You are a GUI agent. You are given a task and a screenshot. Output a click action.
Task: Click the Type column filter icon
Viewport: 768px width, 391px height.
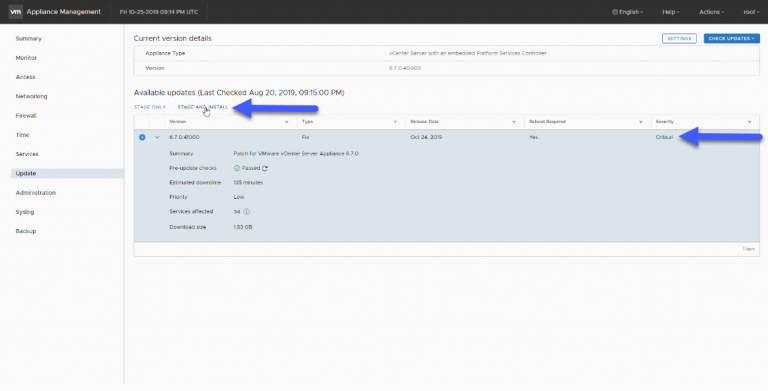(x=395, y=122)
